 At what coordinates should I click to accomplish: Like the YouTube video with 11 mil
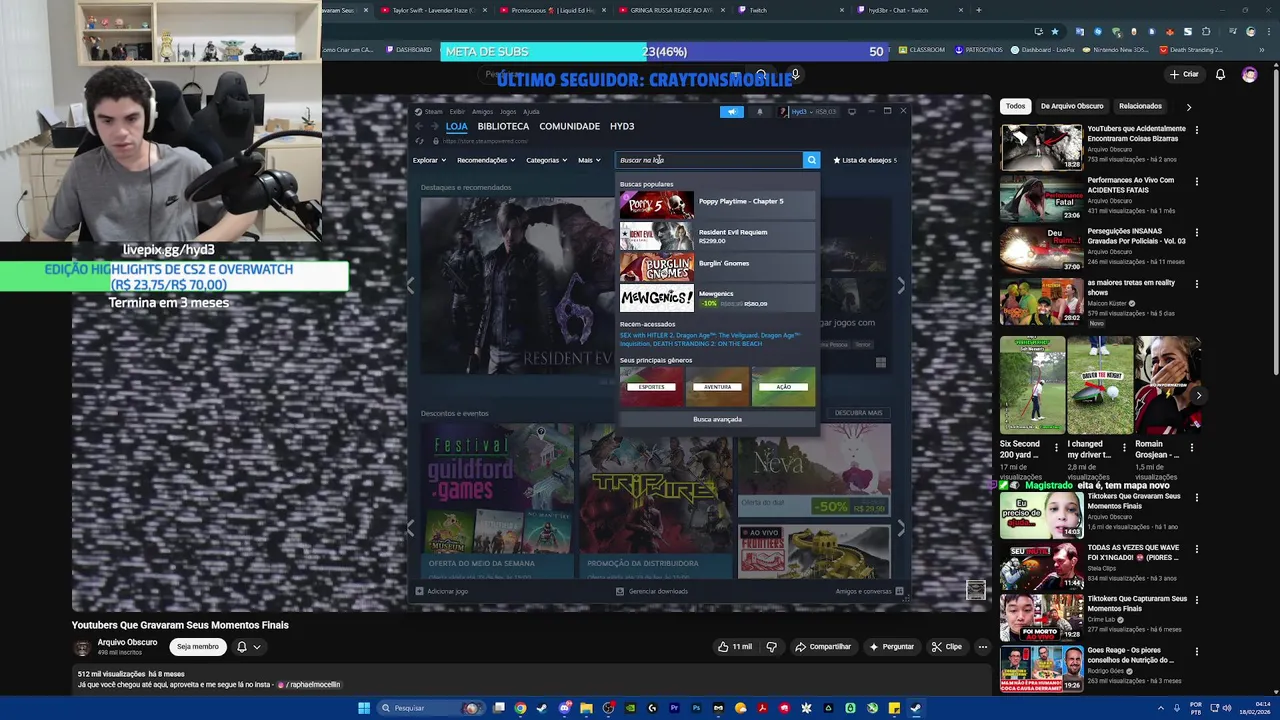tap(734, 647)
